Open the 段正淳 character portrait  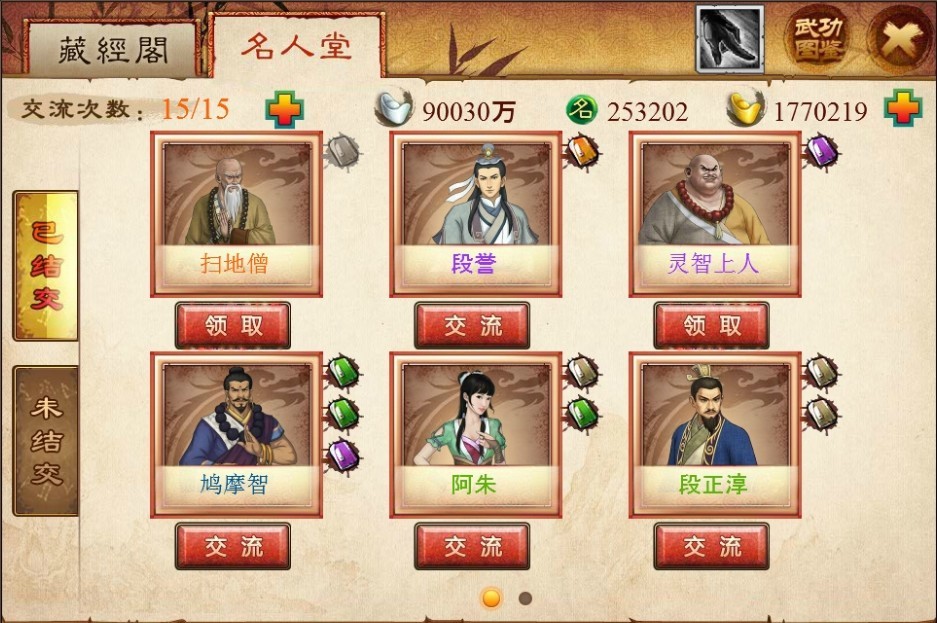(x=715, y=435)
